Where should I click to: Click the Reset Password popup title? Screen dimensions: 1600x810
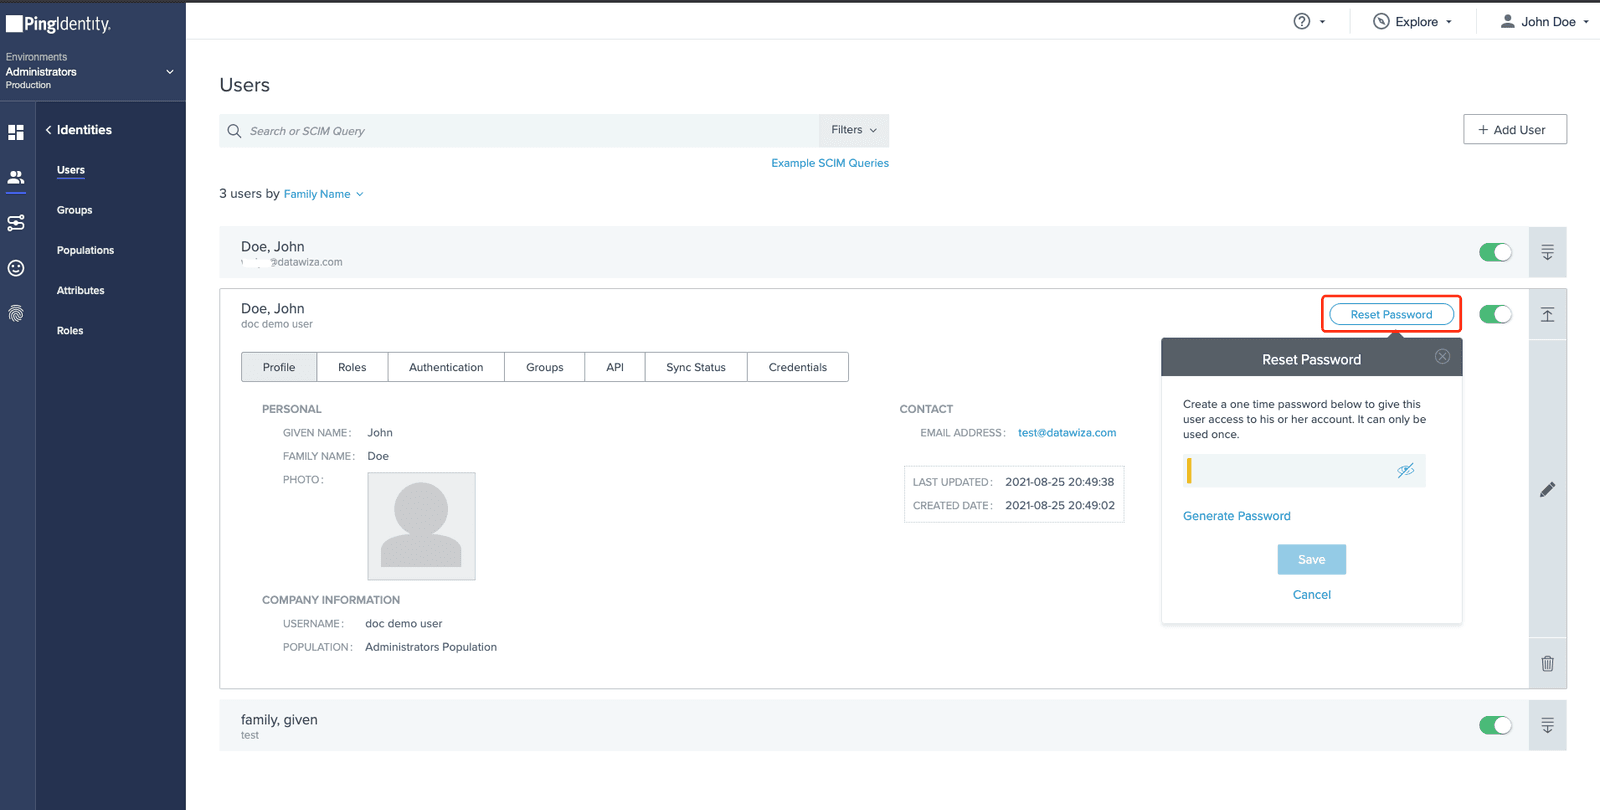1311,359
